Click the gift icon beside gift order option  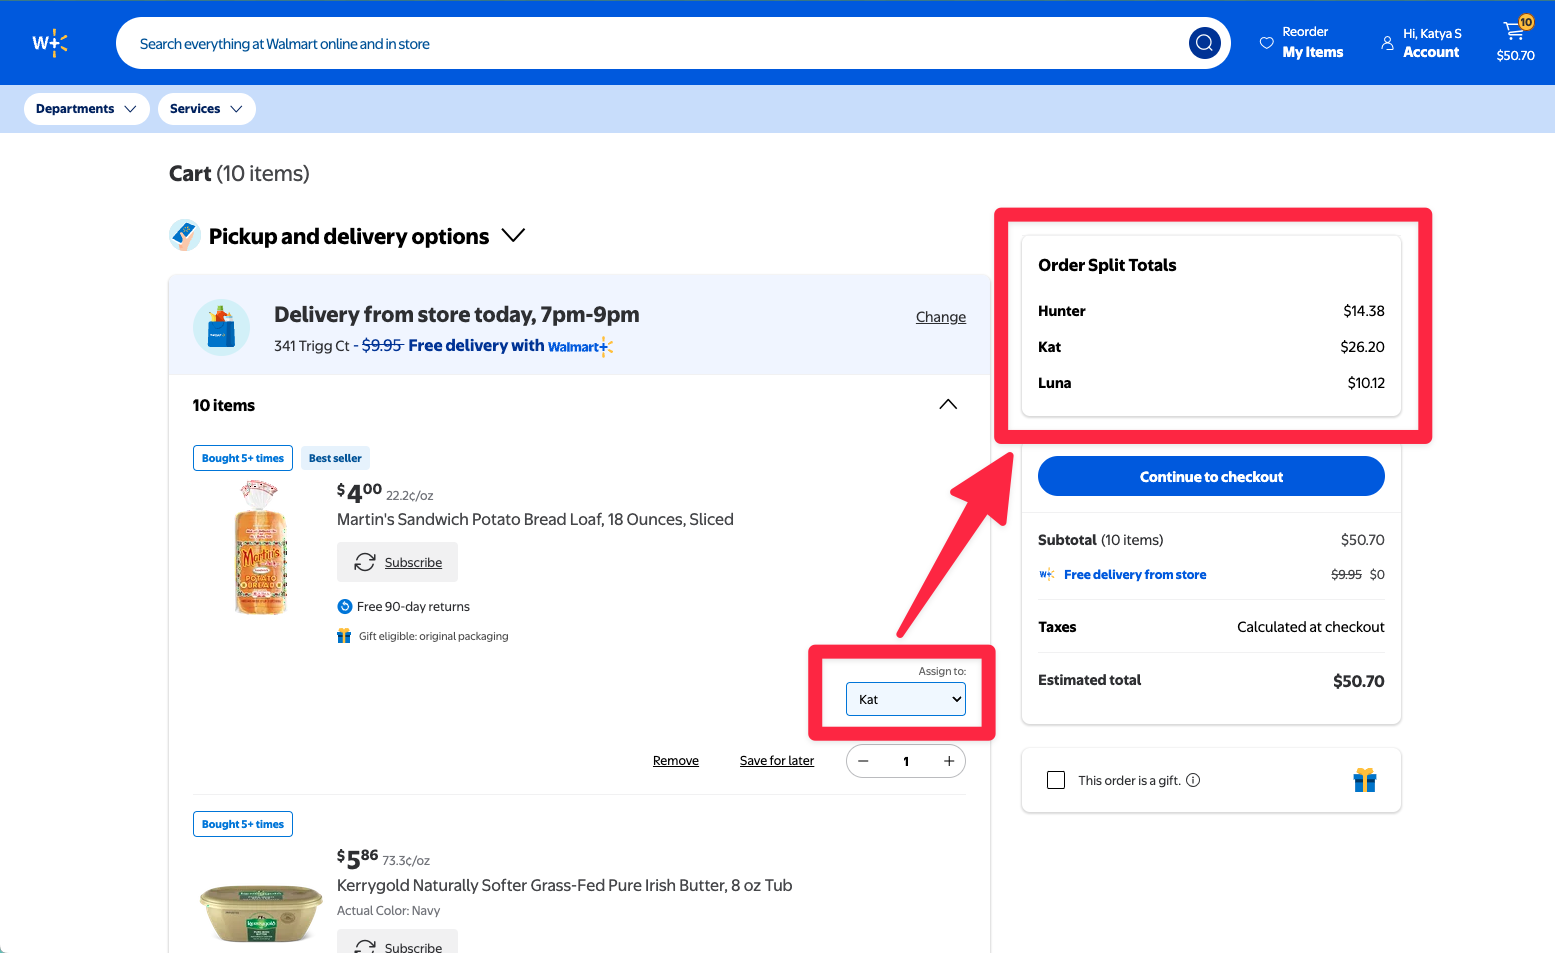pyautogui.click(x=1365, y=779)
